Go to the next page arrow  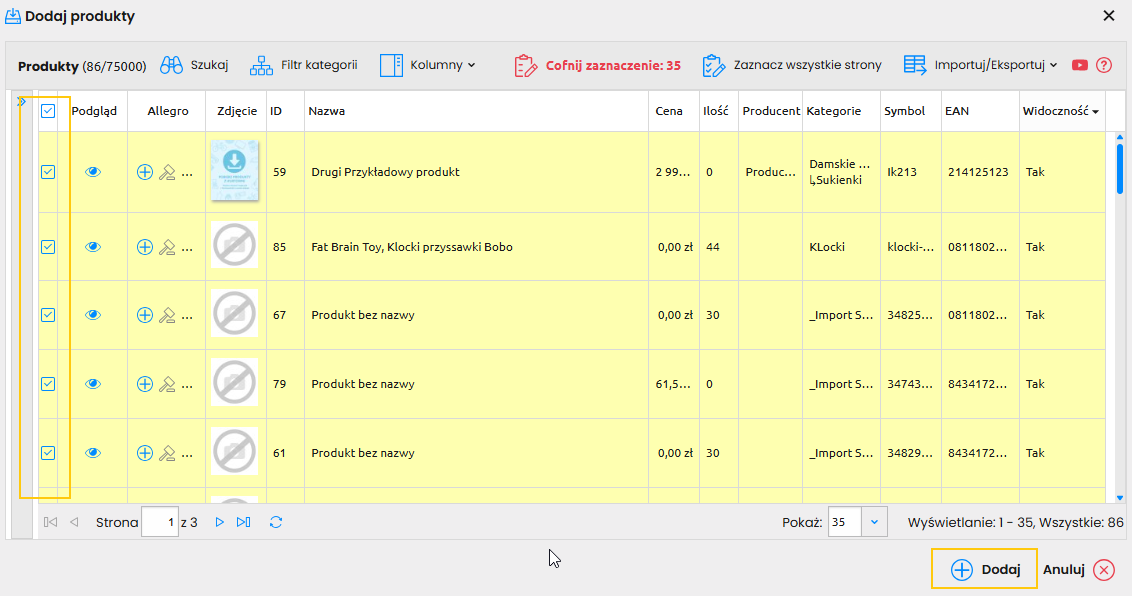coord(219,522)
